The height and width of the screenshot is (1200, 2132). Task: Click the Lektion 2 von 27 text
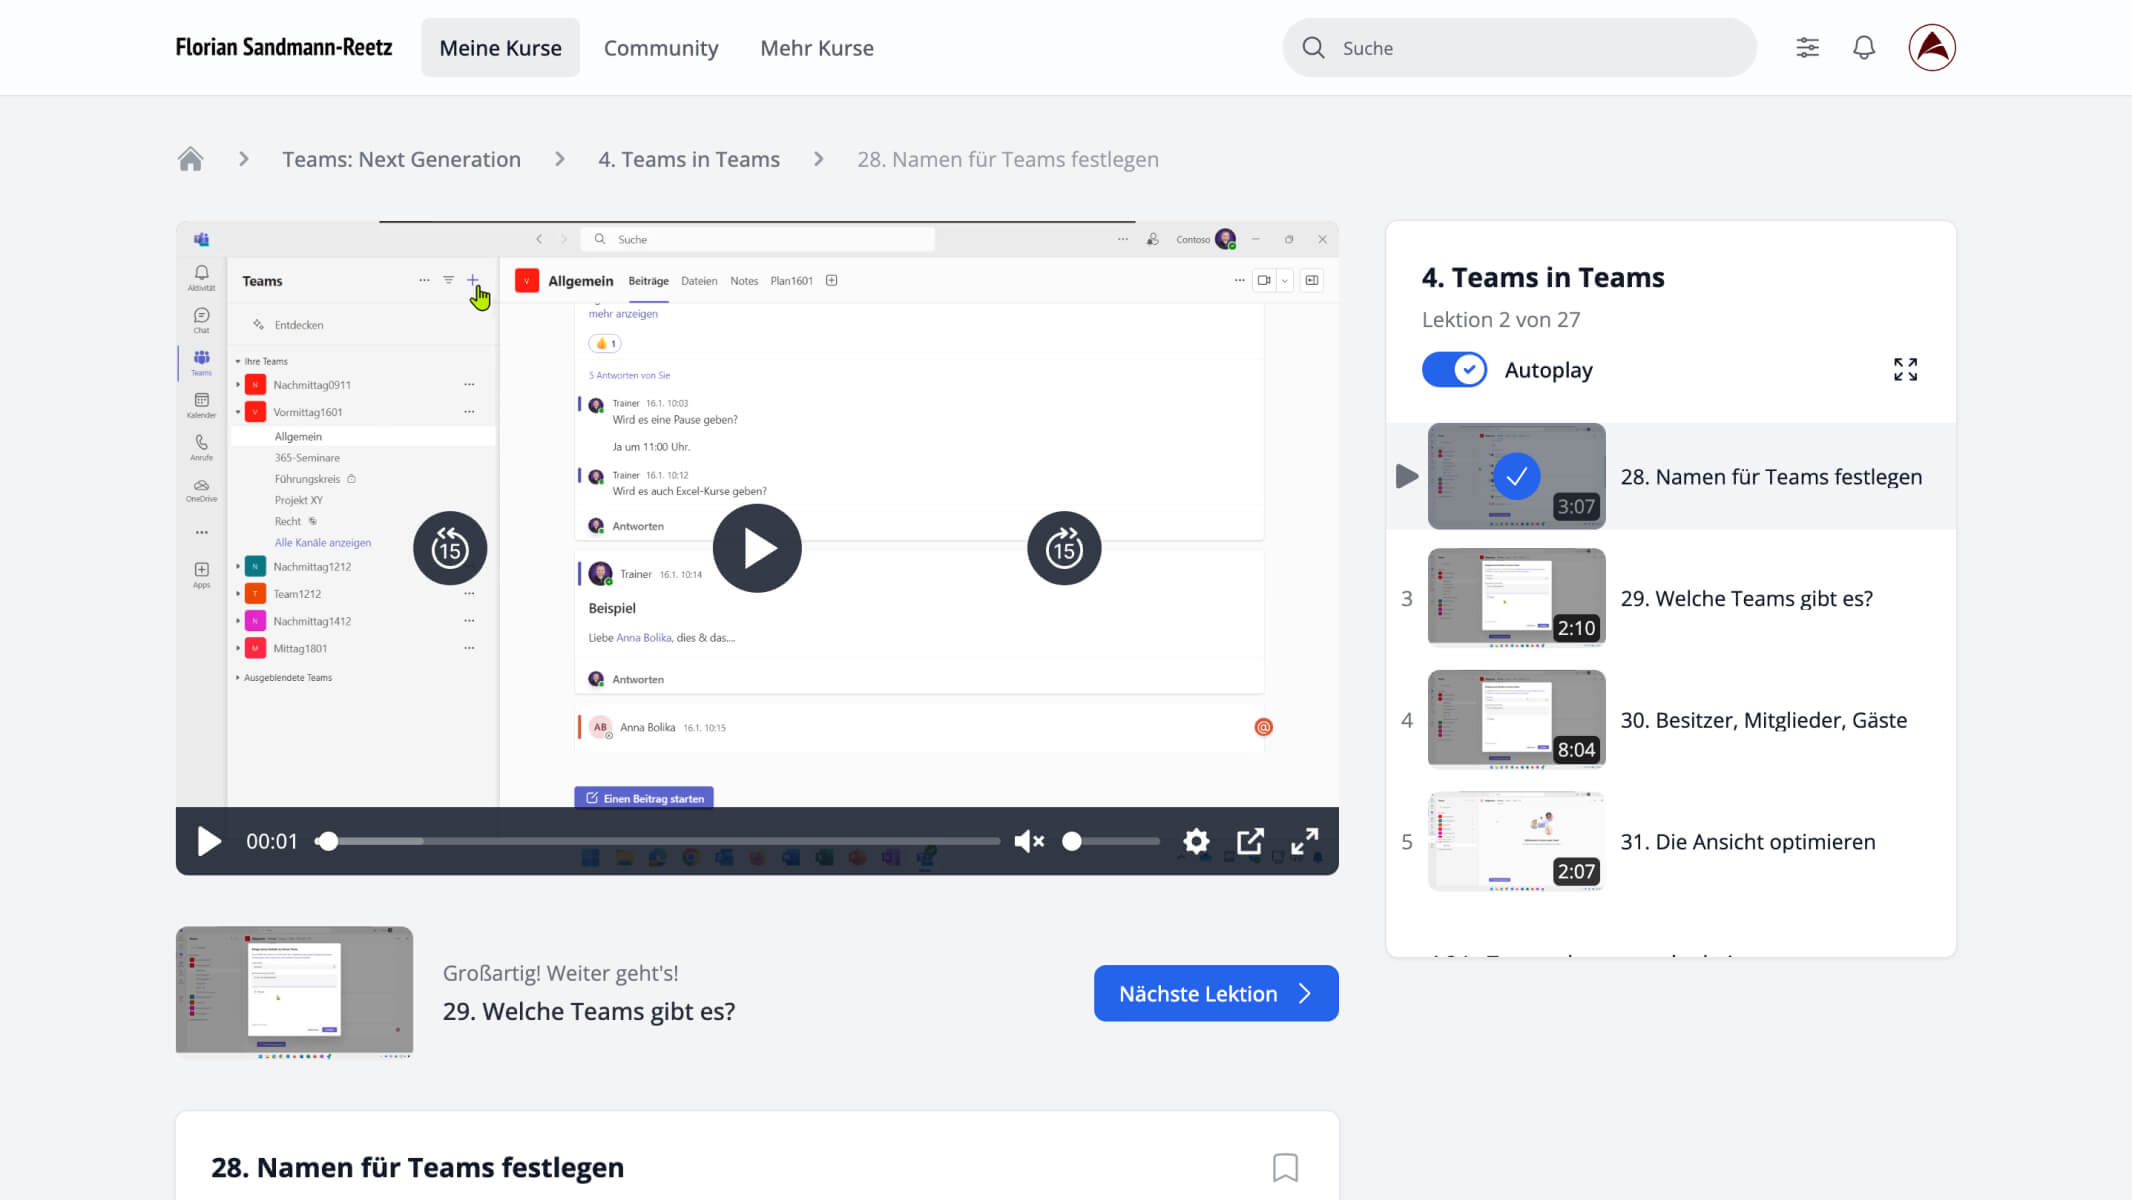pyautogui.click(x=1500, y=319)
